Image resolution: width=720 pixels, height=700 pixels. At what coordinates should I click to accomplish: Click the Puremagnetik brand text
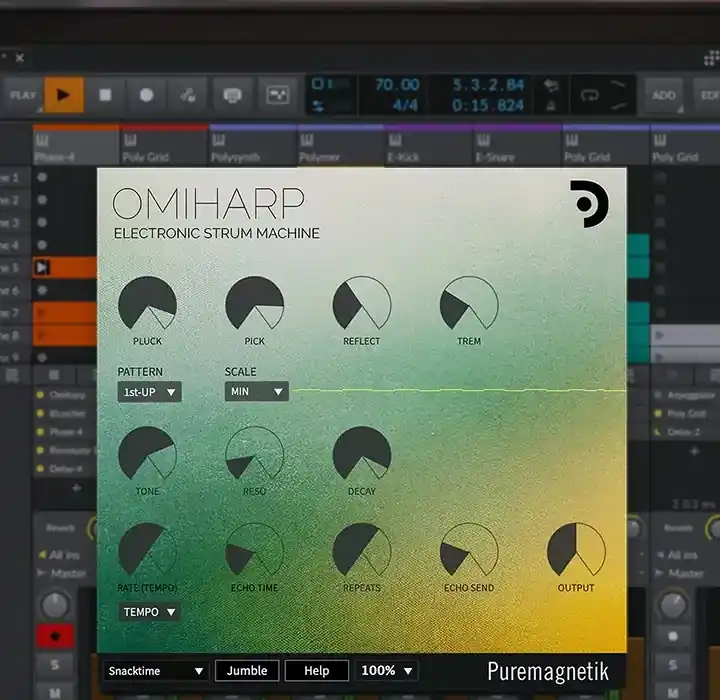(x=548, y=672)
